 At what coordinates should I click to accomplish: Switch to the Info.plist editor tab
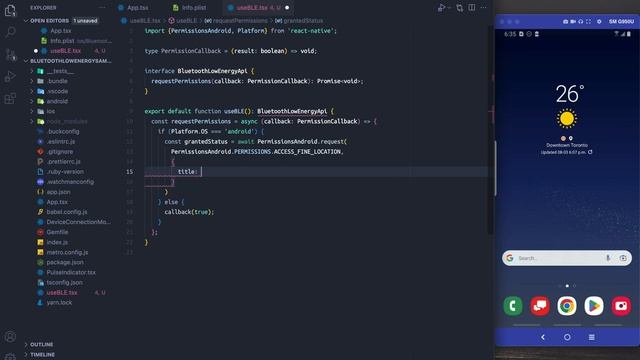(194, 8)
